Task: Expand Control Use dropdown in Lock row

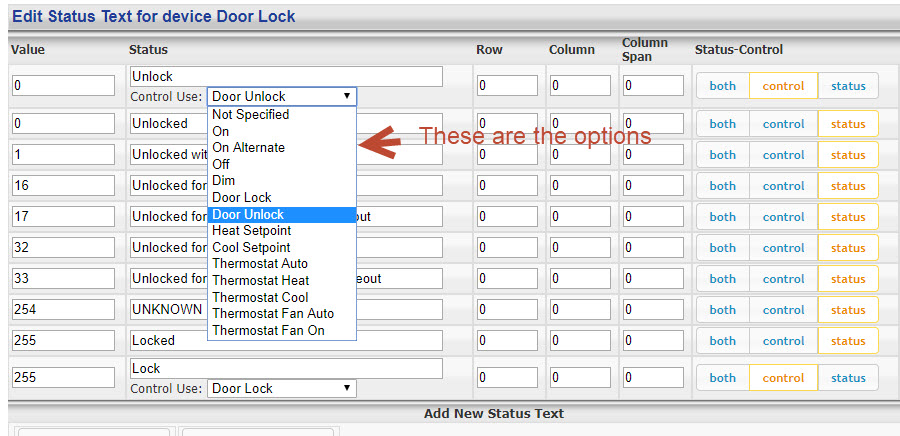Action: click(281, 388)
